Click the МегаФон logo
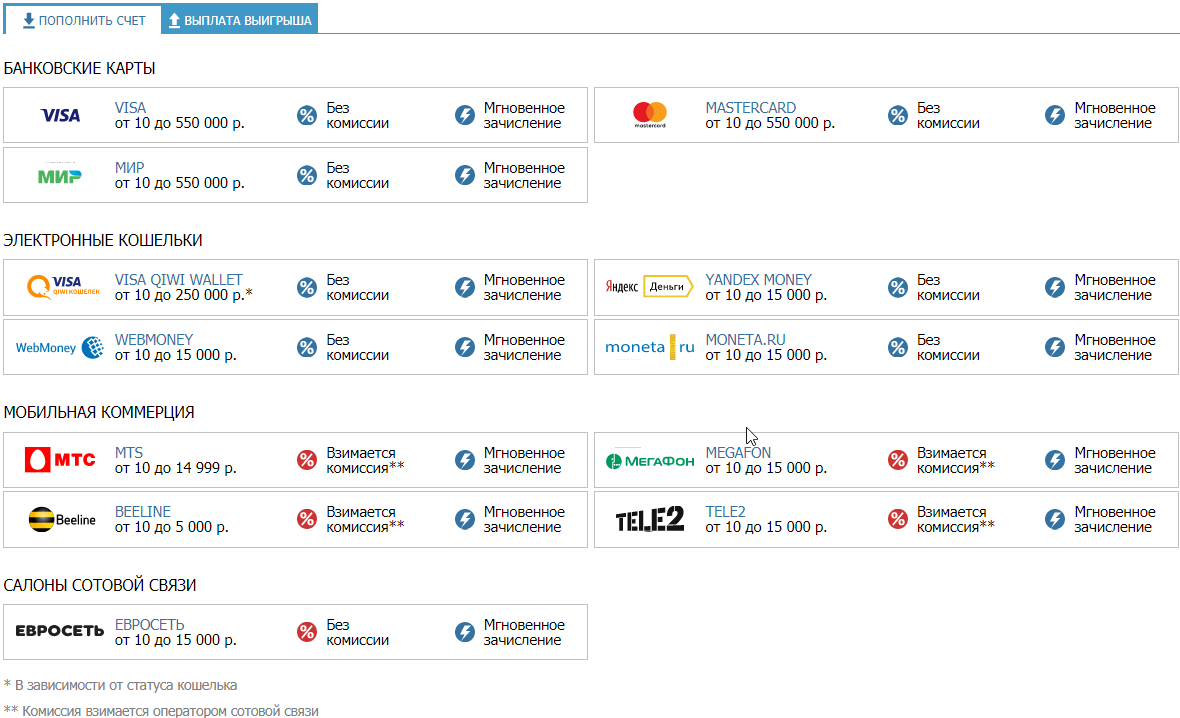The height and width of the screenshot is (718, 1180). tap(649, 461)
